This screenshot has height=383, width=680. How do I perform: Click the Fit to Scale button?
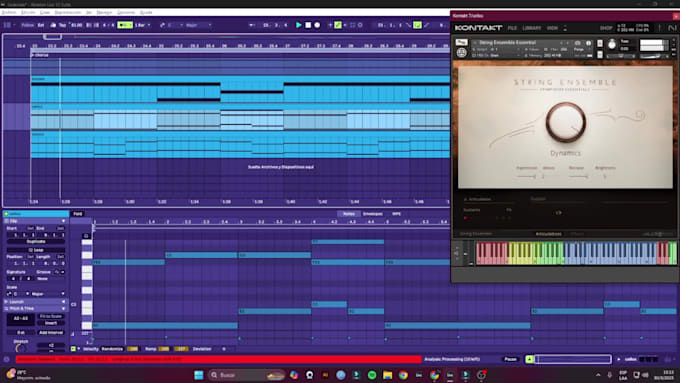tap(51, 316)
